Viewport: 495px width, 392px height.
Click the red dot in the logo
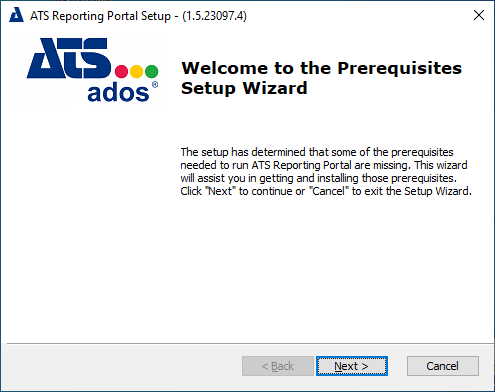tap(121, 71)
